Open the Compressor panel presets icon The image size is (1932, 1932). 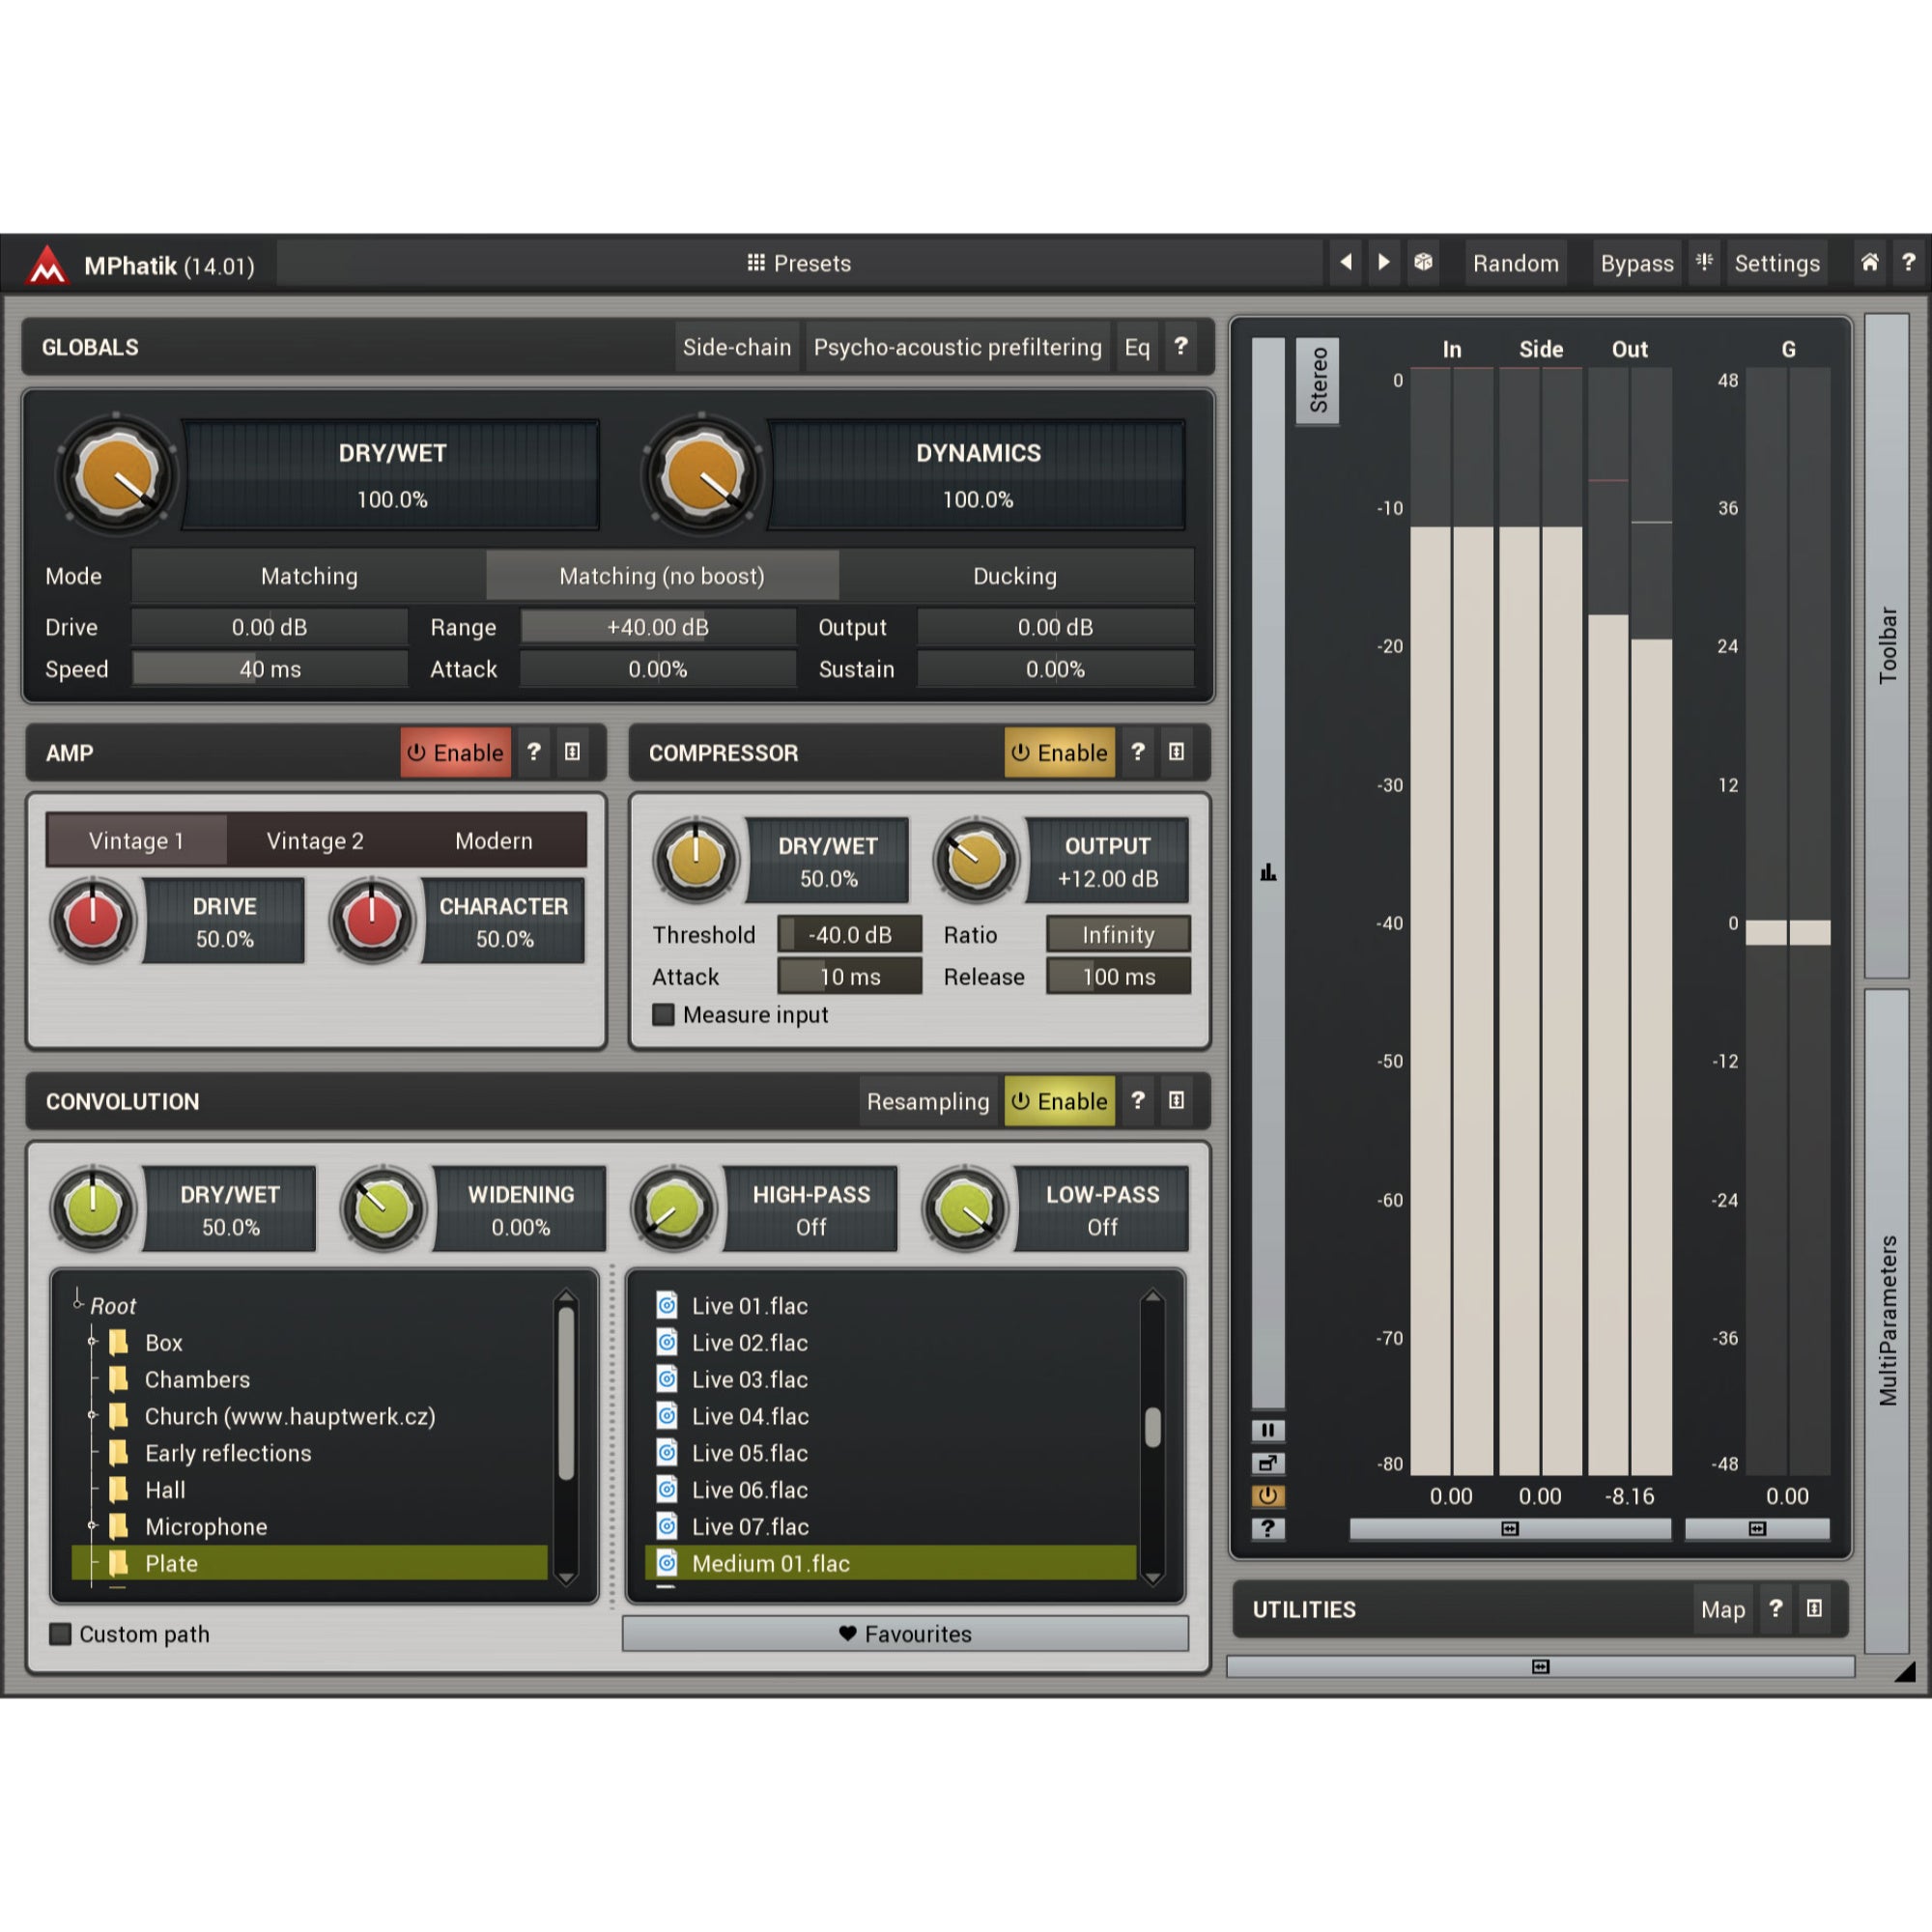[1176, 752]
